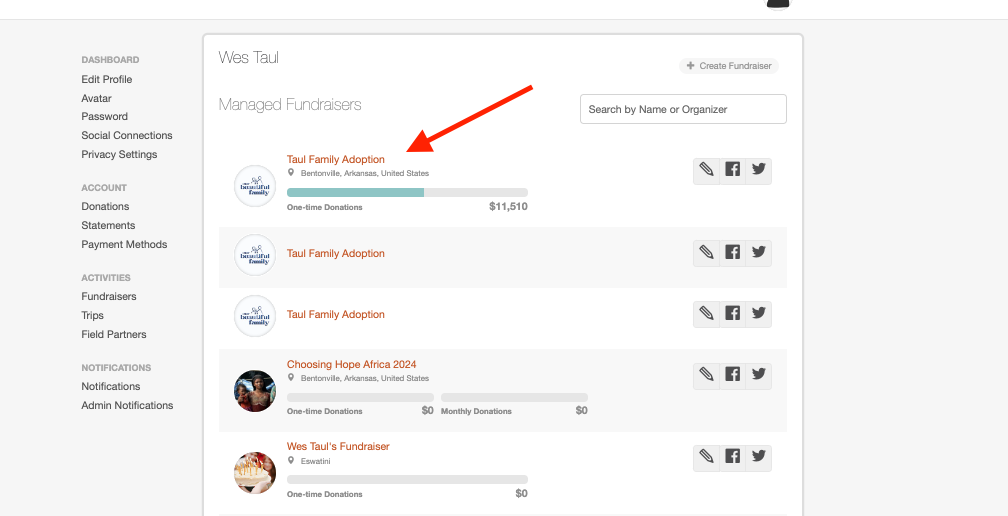Click the teal one-time donations progress bar
Screen dimensions: 1008x516
(x=355, y=192)
